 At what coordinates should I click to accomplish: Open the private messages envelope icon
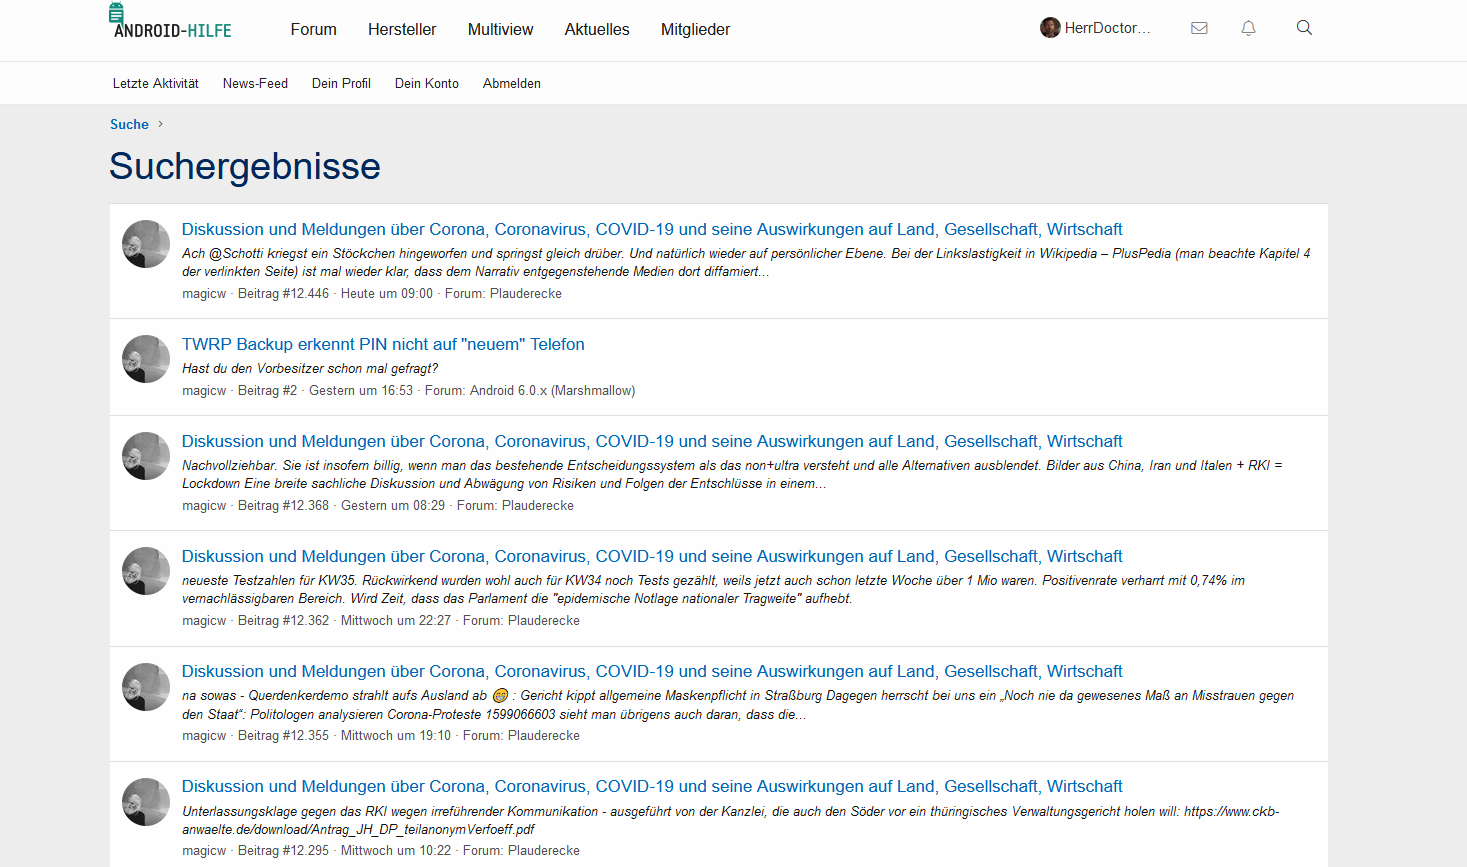[1199, 28]
